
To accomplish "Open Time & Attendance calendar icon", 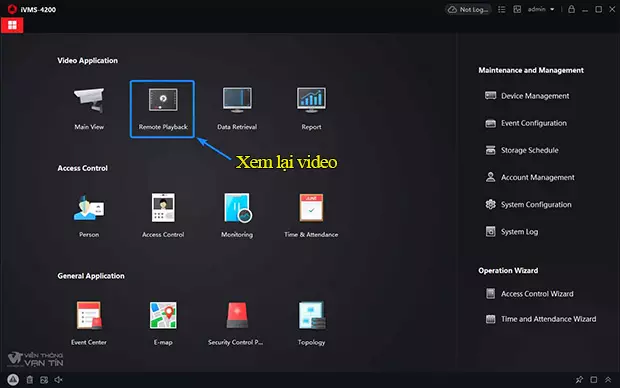I will 311,207.
